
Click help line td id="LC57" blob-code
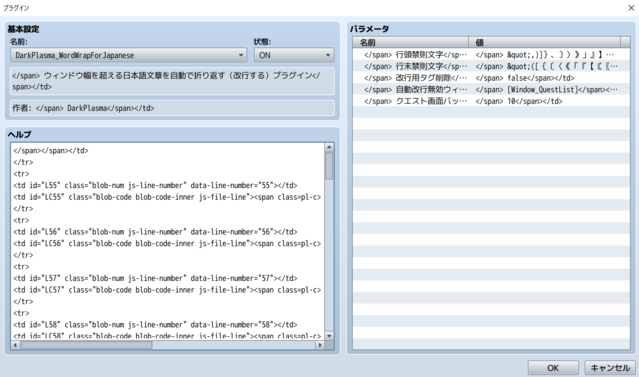[167, 290]
